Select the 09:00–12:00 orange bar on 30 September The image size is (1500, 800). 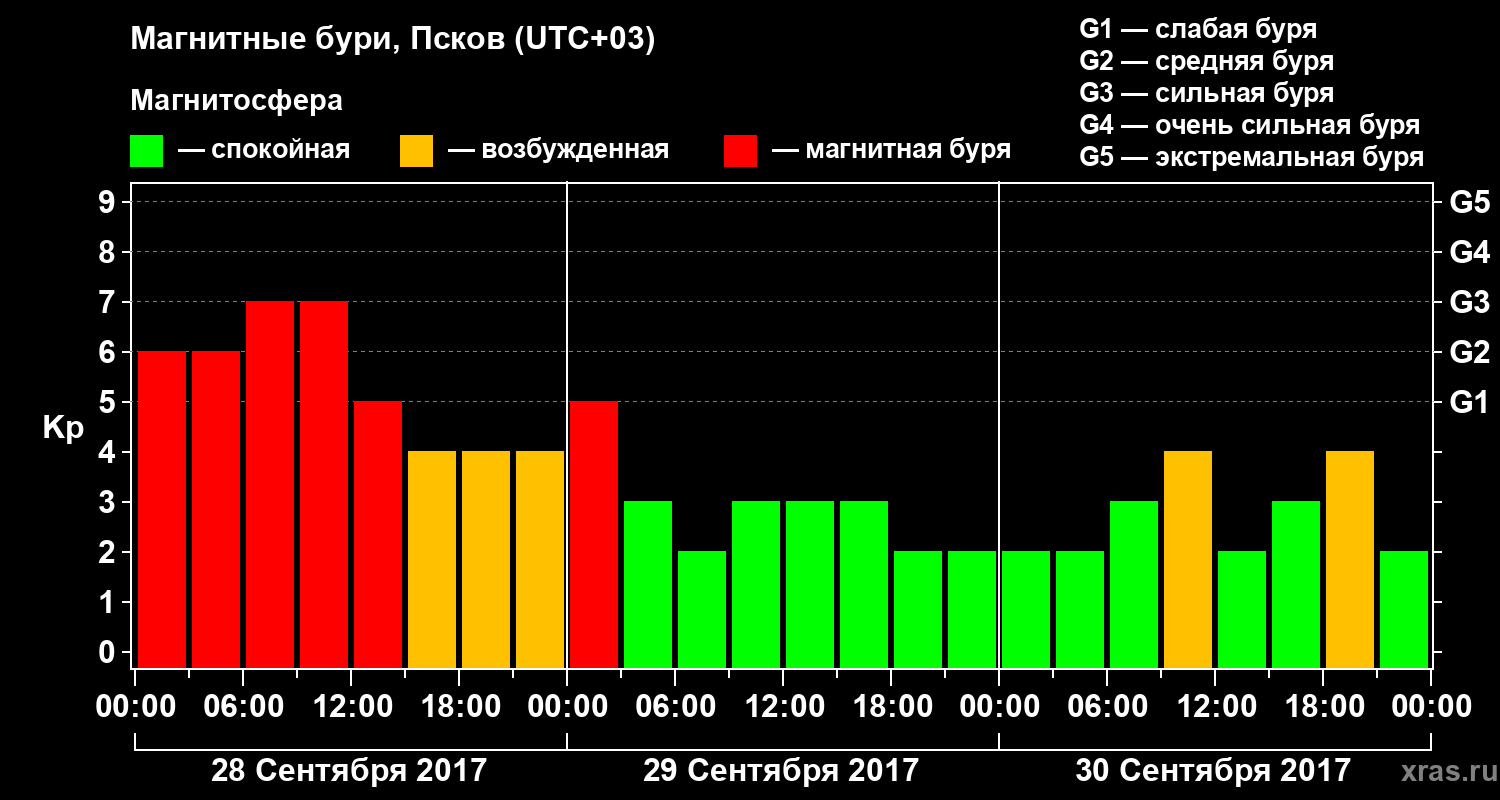pyautogui.click(x=1188, y=560)
